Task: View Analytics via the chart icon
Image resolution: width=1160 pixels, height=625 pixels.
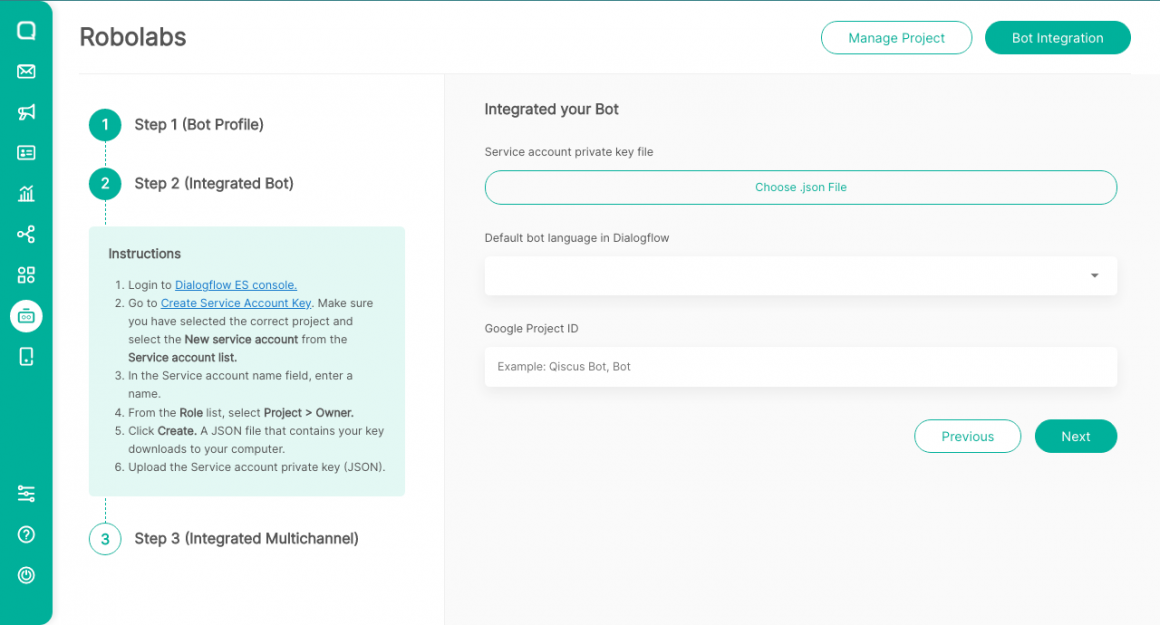Action: [x=26, y=193]
